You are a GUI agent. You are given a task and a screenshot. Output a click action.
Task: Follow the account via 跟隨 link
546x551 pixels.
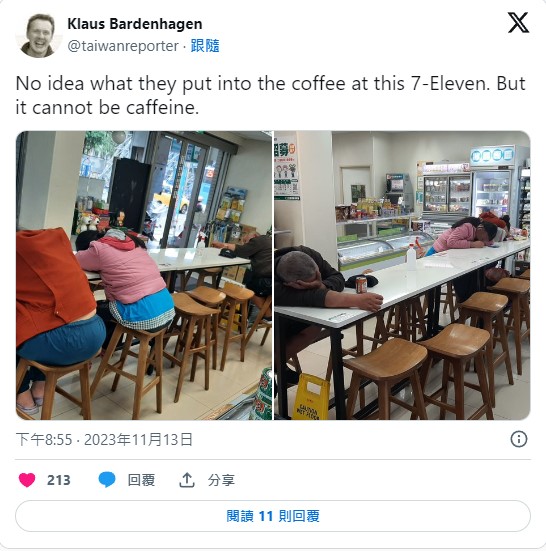[205, 46]
